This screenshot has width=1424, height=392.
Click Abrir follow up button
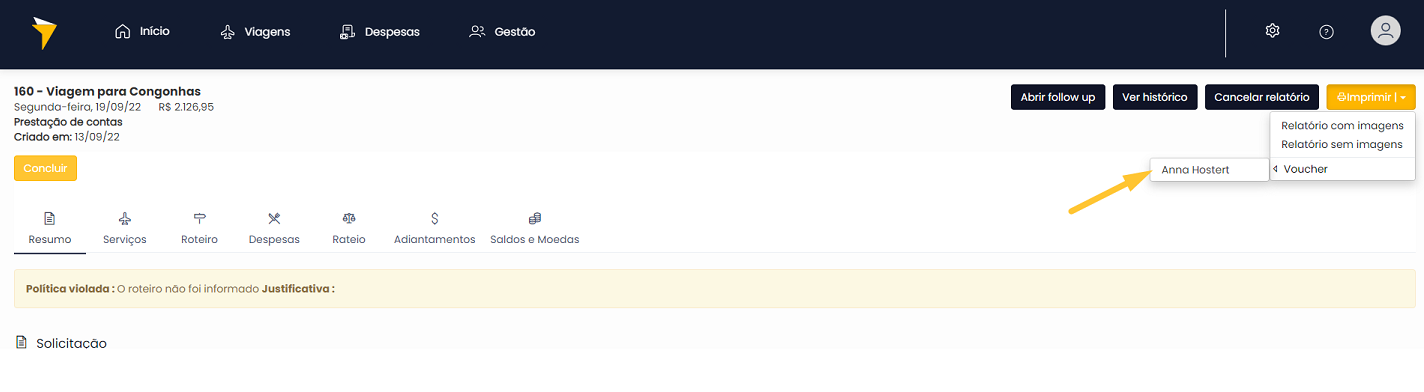point(1058,97)
